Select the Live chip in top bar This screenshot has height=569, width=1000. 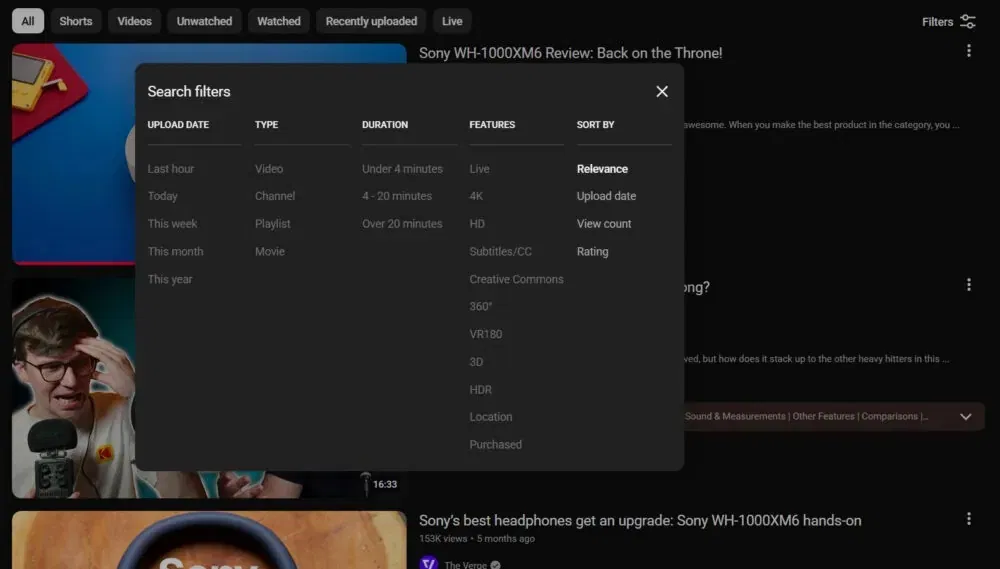pos(452,21)
